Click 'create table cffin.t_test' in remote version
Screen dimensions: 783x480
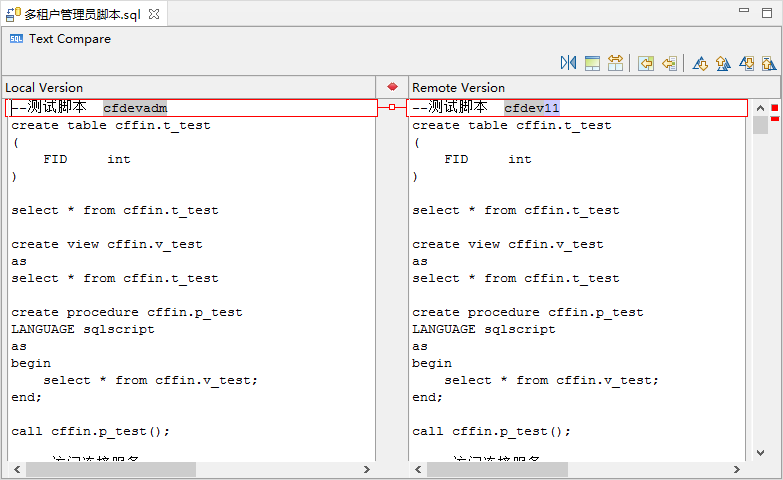tap(512, 125)
